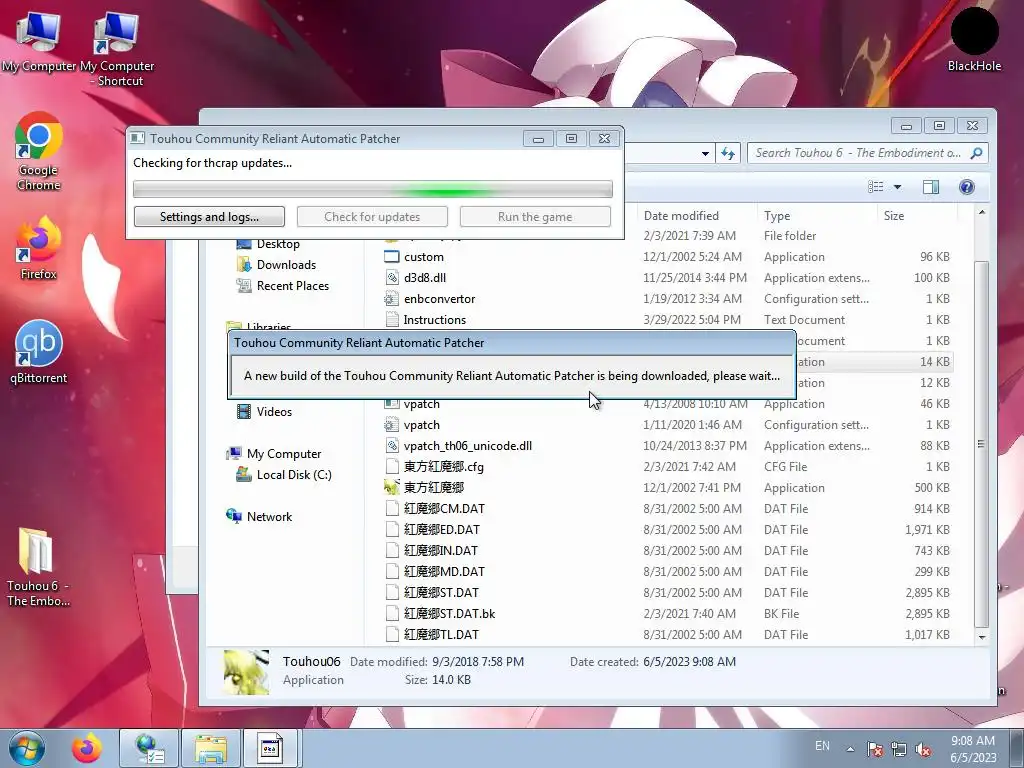Open Explorer help icon
1024x768 pixels.
coord(967,187)
